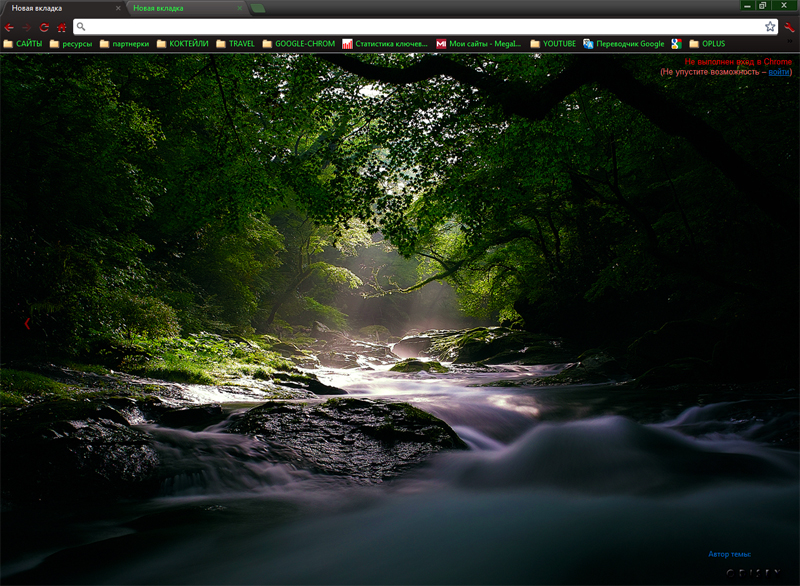Go back with the red back arrow
The width and height of the screenshot is (800, 586).
(9, 27)
